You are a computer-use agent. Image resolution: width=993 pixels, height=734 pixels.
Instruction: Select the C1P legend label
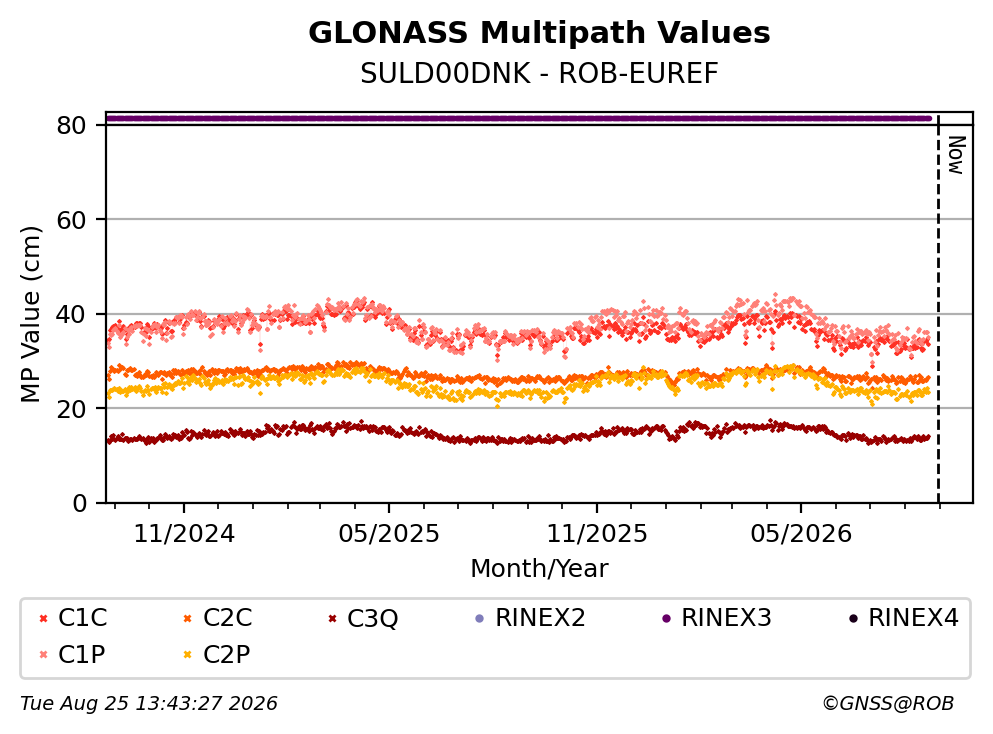[x=82, y=654]
